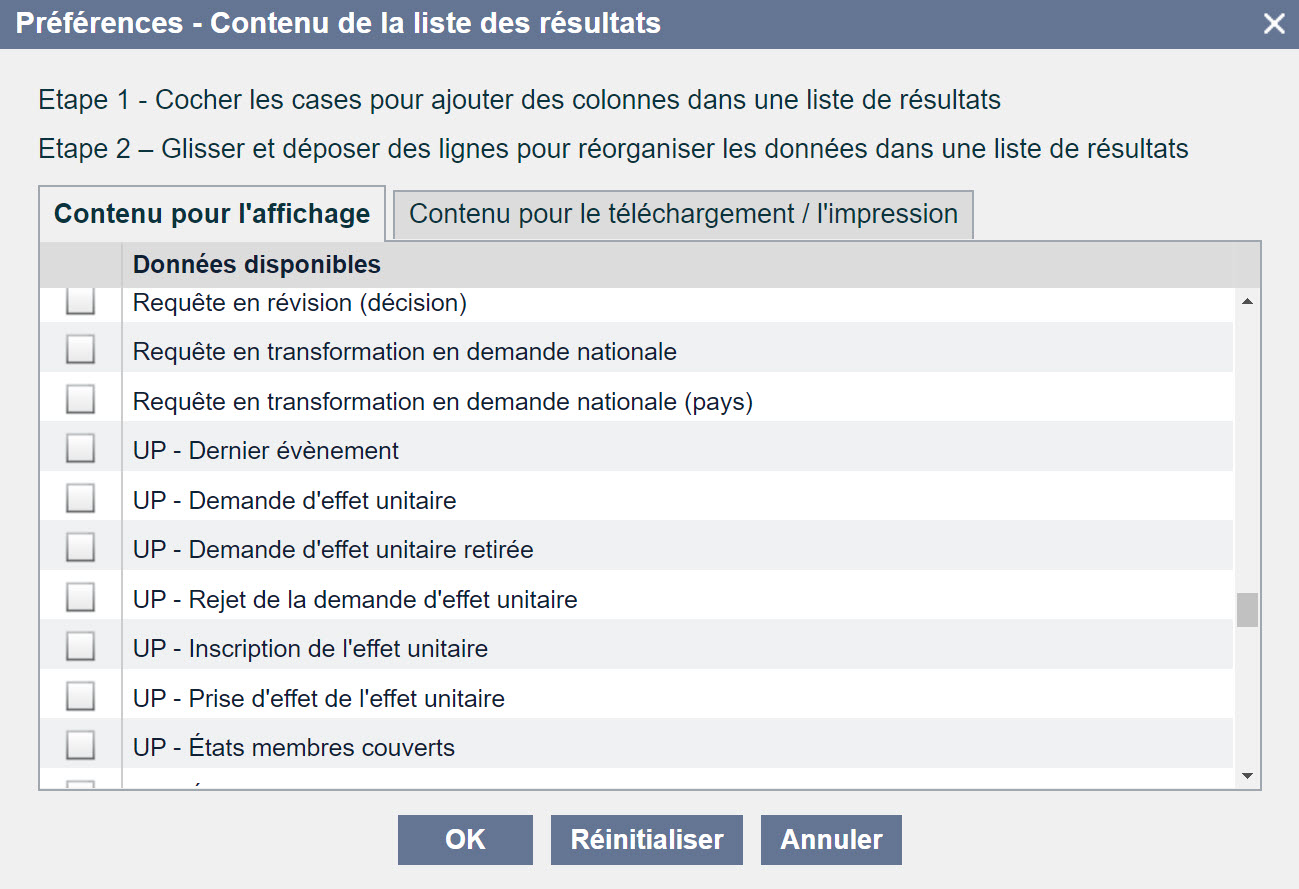Viewport: 1299px width, 889px height.
Task: Click the OK button
Action: [x=465, y=840]
